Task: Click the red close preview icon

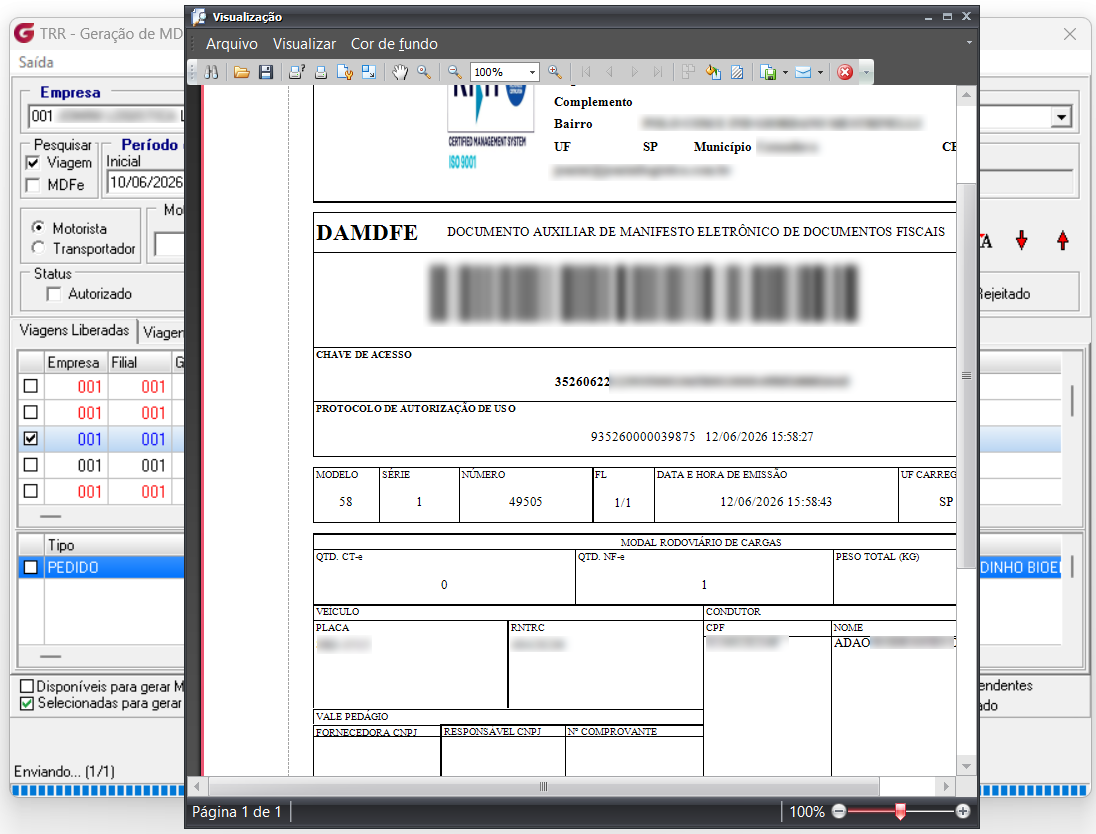Action: click(x=845, y=72)
